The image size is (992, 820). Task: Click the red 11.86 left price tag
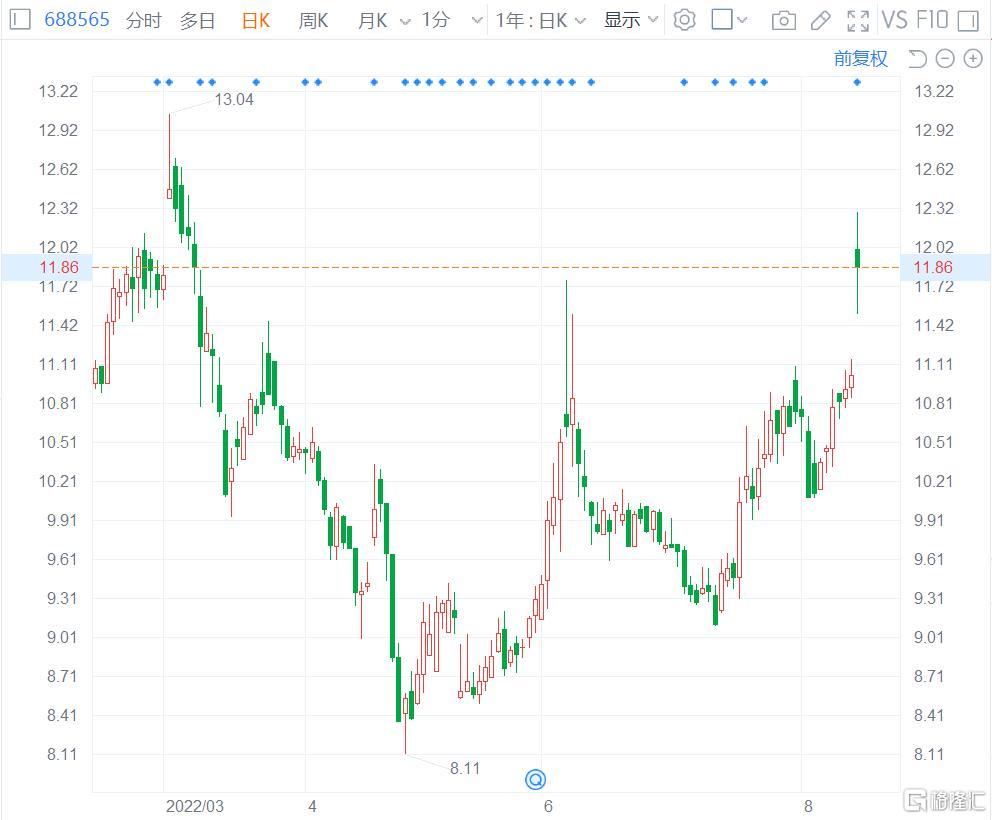click(59, 267)
